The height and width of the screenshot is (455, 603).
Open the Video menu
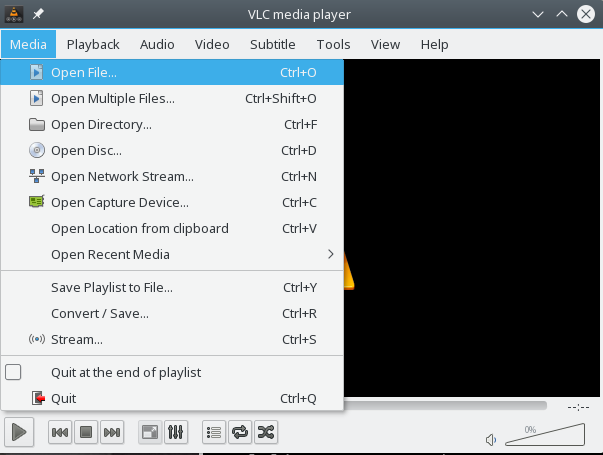tap(212, 44)
